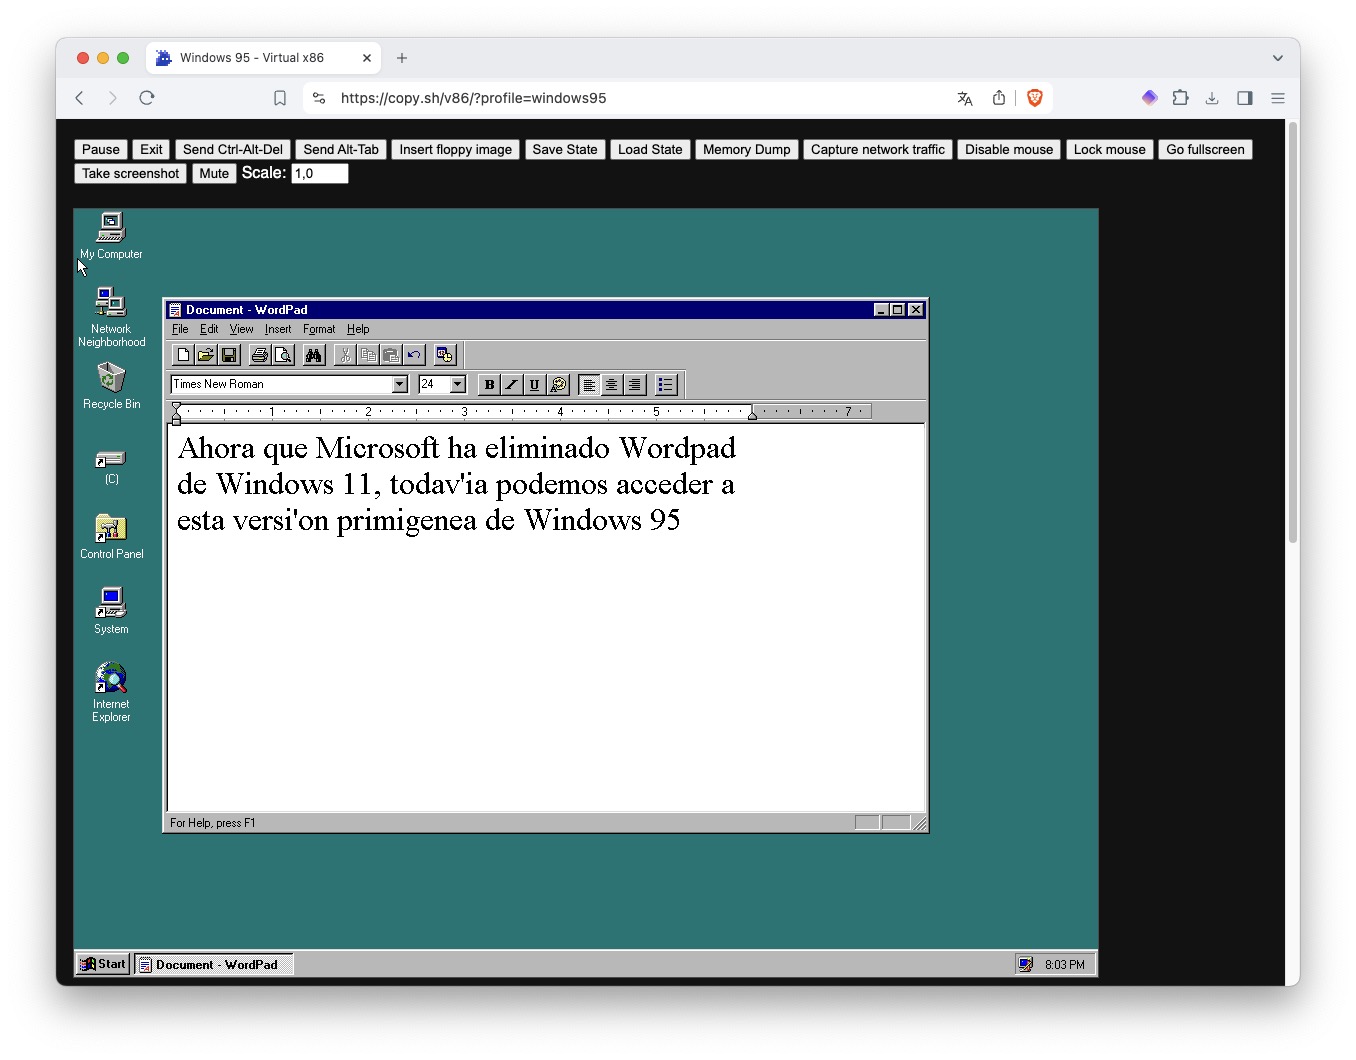Viewport: 1356px width, 1060px height.
Task: Click the Print icon in WordPad's toolbar
Action: [259, 355]
